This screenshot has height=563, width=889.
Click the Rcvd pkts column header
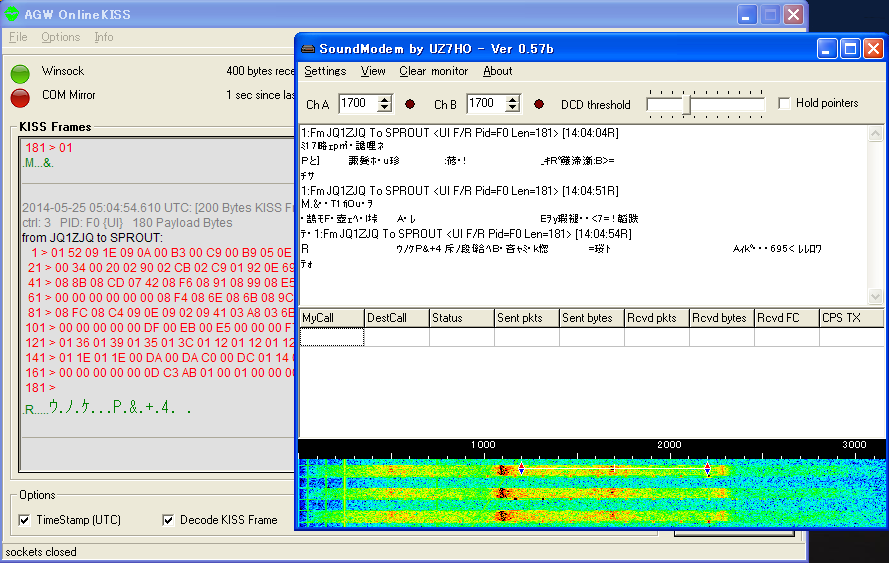657,318
